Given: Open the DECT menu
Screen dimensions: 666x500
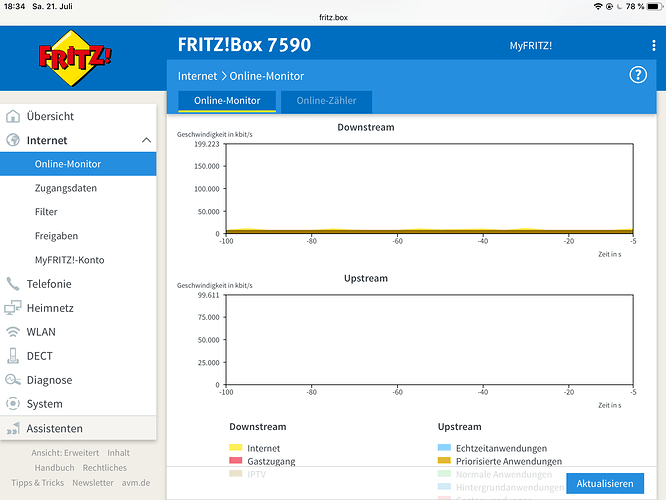Looking at the screenshot, I should tap(78, 356).
